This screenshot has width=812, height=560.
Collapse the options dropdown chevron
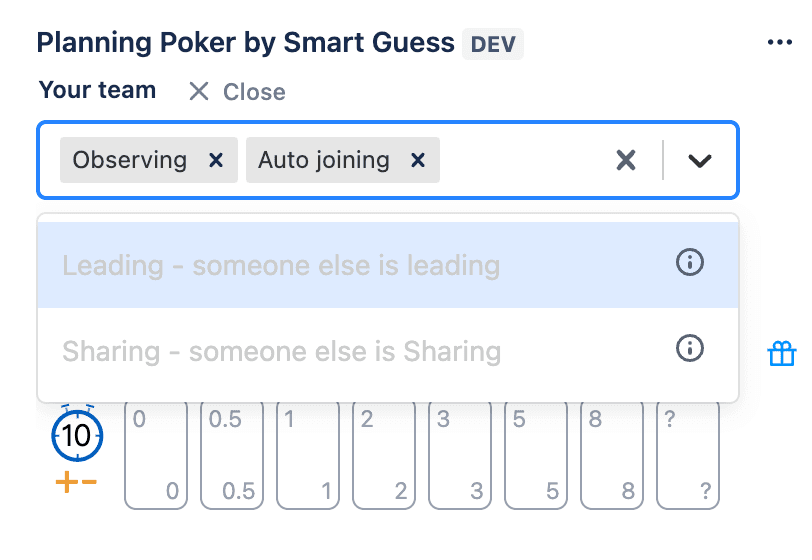pos(700,160)
